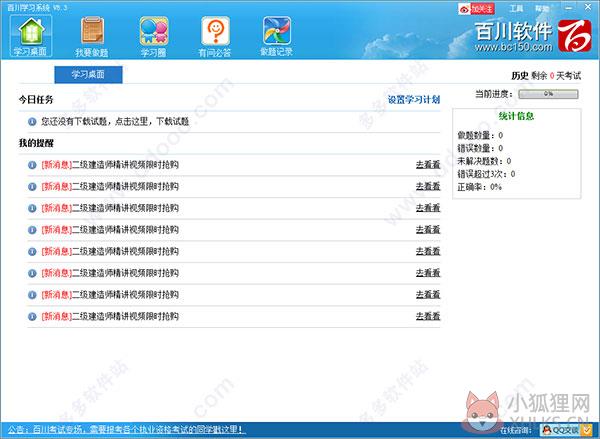Click the 正确率: 0% statistic

point(479,187)
